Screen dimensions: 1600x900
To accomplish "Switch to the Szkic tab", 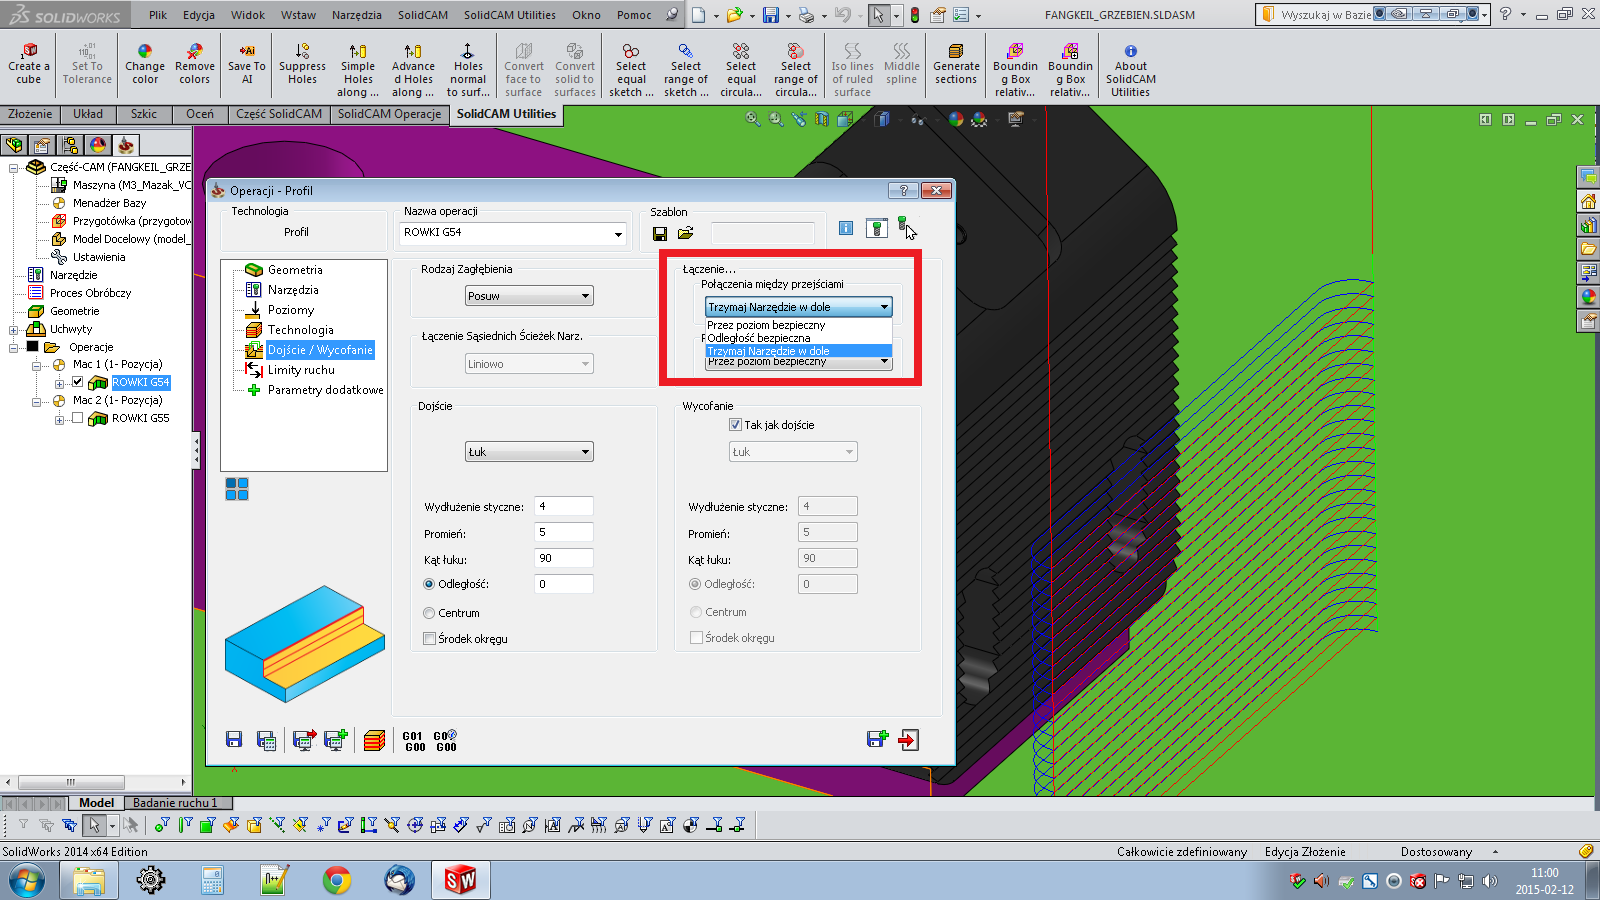I will (x=144, y=114).
